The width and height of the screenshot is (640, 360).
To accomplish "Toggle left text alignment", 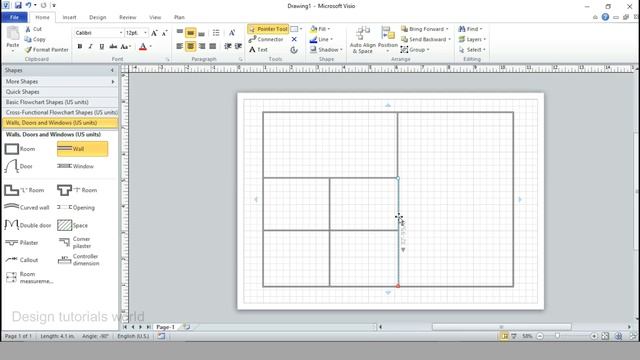I will click(x=180, y=46).
